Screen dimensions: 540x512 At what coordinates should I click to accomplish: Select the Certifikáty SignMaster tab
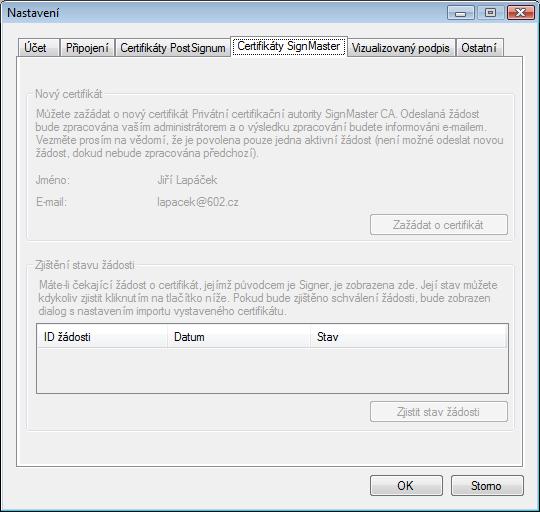tap(289, 46)
